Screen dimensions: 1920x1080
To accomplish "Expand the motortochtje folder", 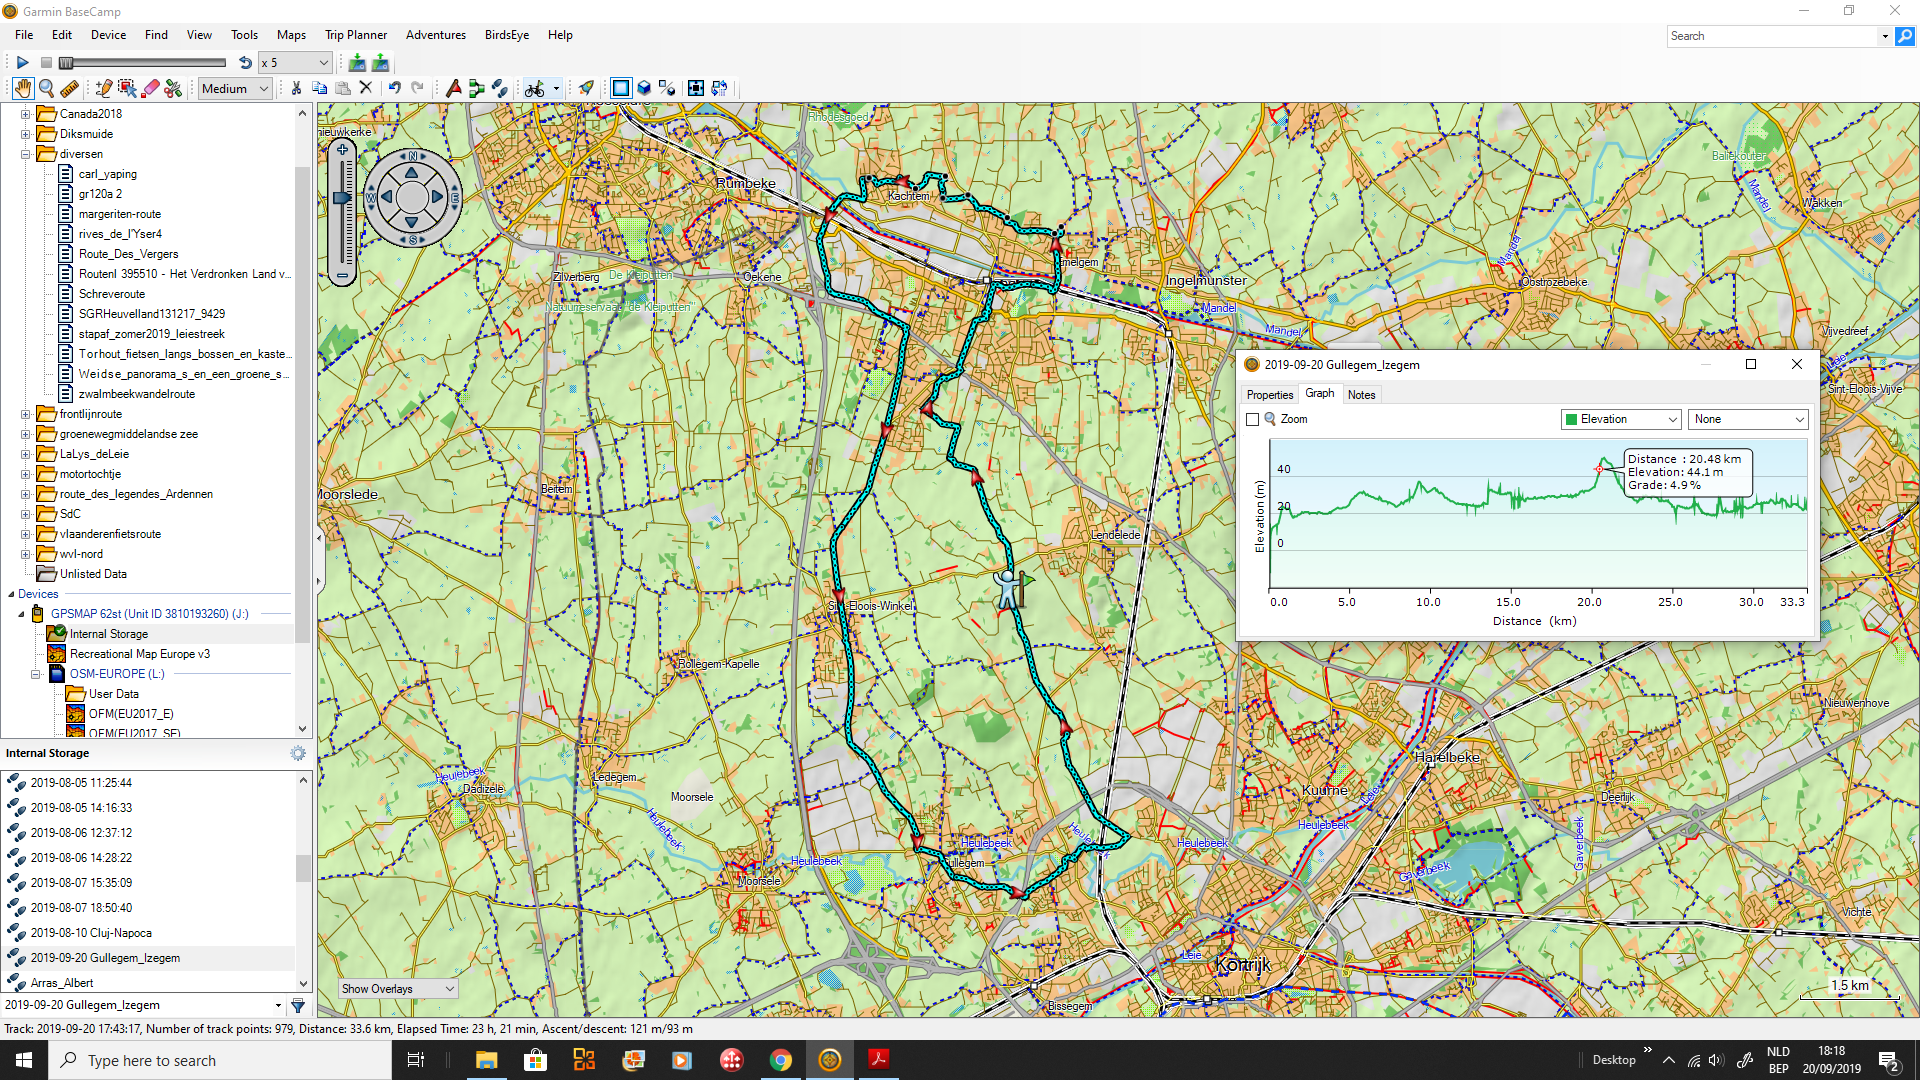I will (26, 474).
